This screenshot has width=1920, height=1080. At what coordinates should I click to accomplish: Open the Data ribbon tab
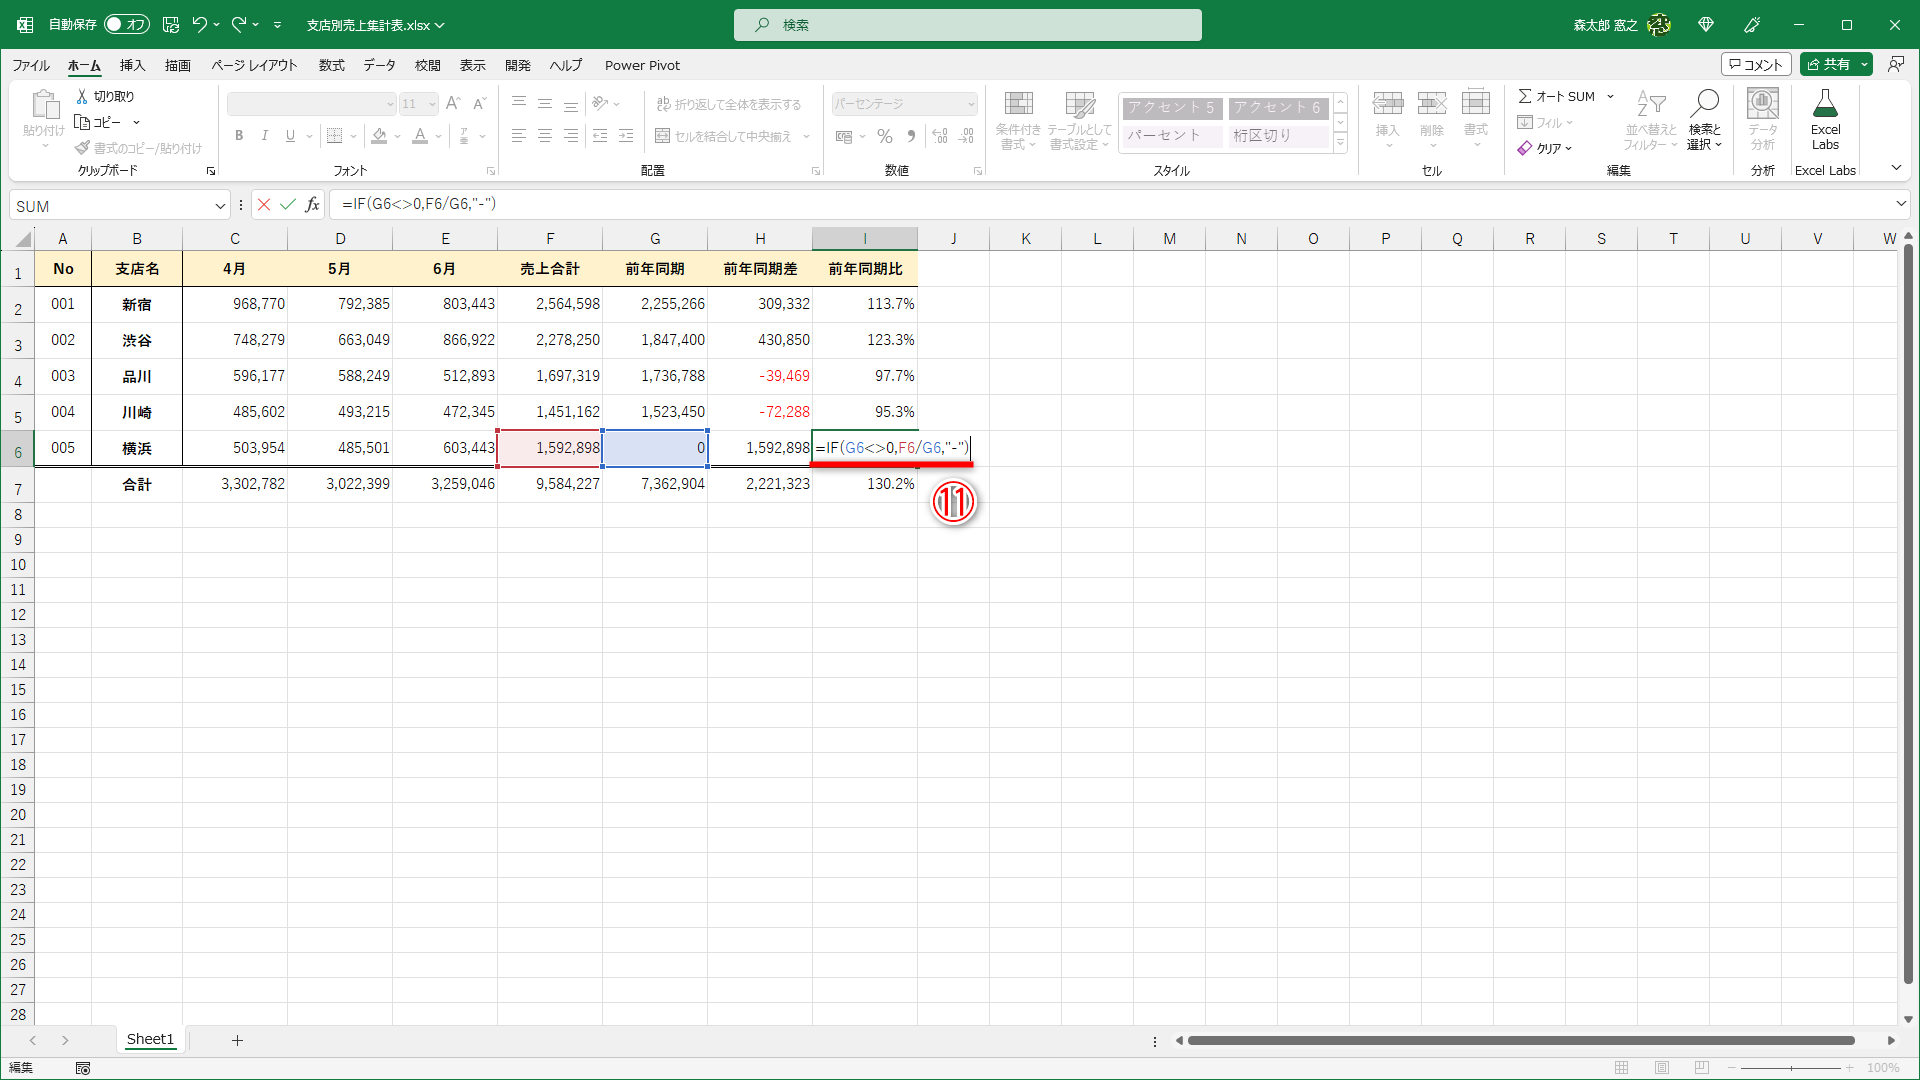(379, 65)
